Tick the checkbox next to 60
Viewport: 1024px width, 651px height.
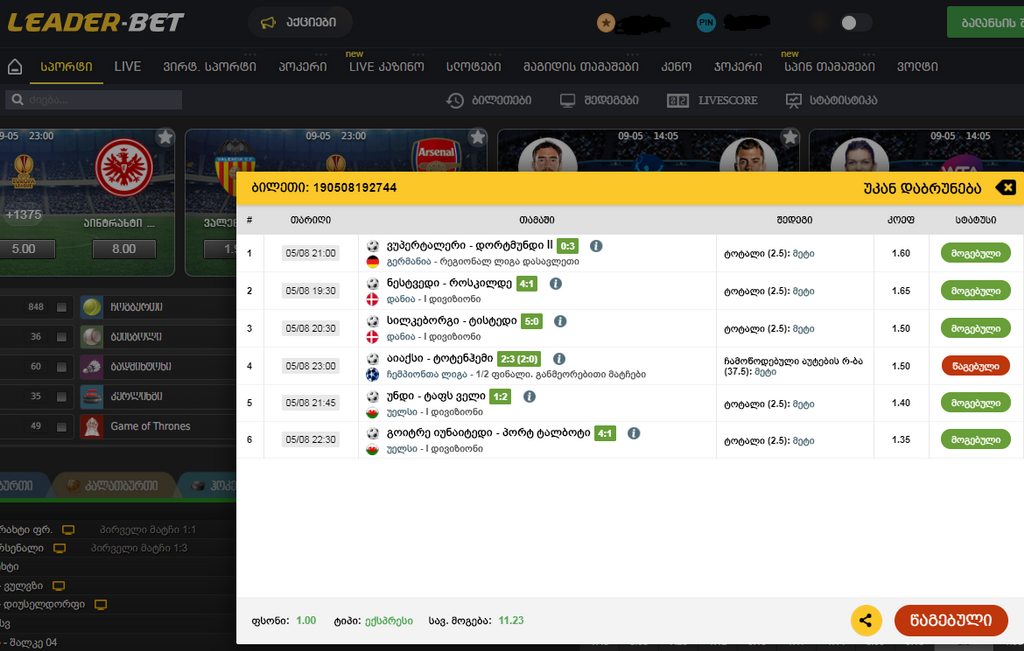(61, 367)
